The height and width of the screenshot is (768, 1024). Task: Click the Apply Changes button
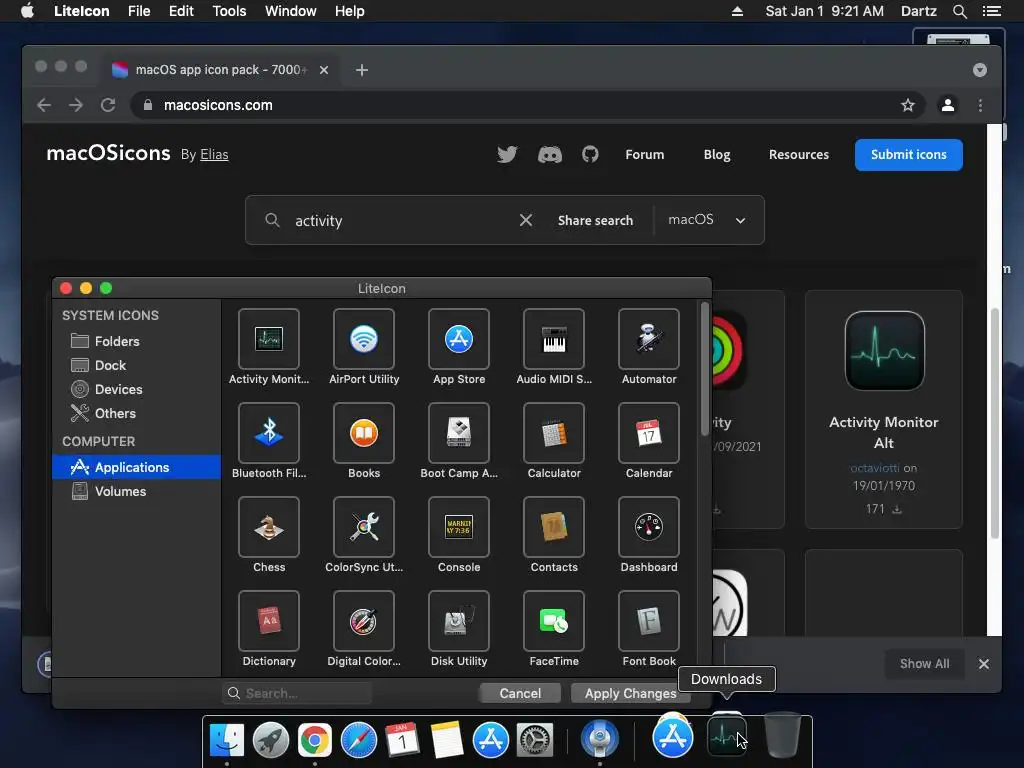click(630, 693)
